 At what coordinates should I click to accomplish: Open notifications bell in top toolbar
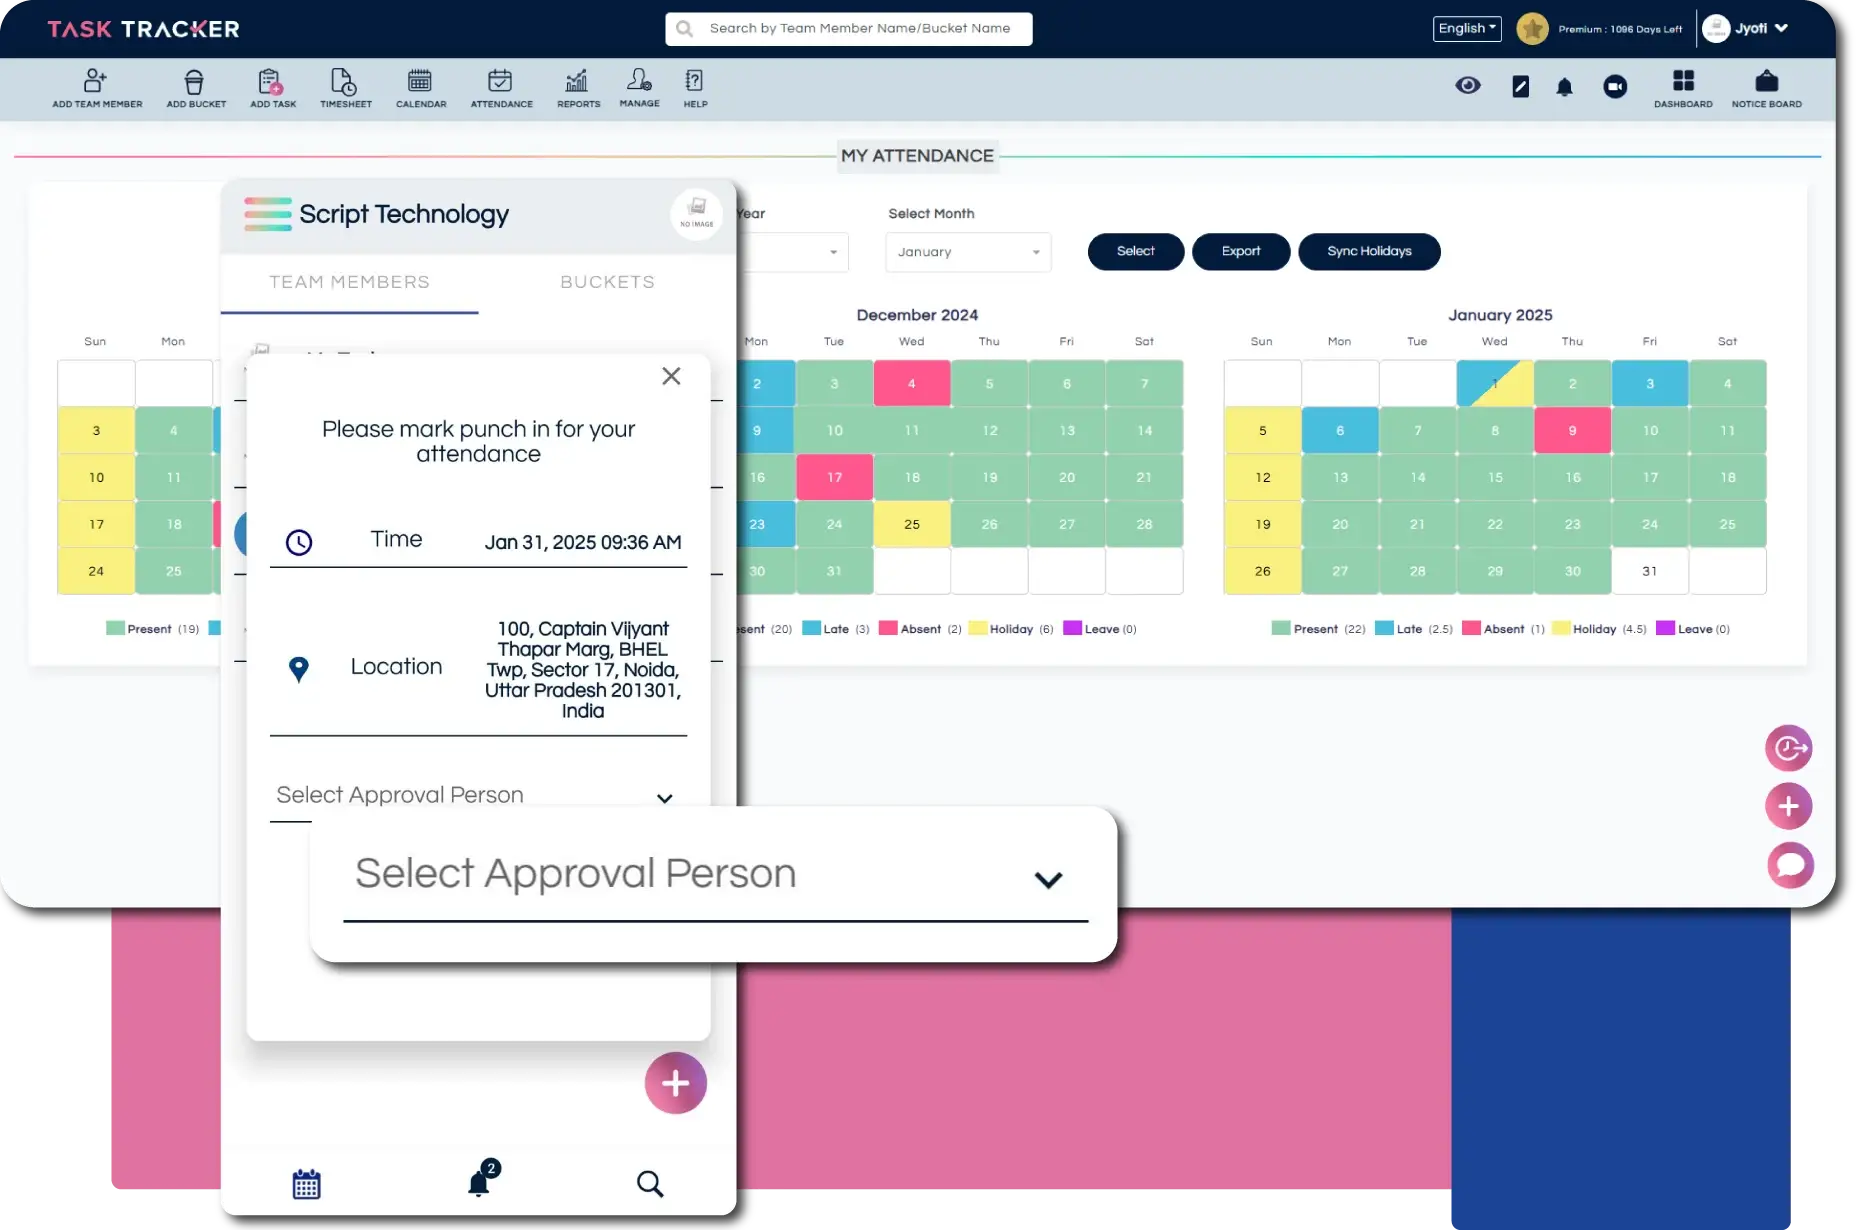coord(1564,87)
